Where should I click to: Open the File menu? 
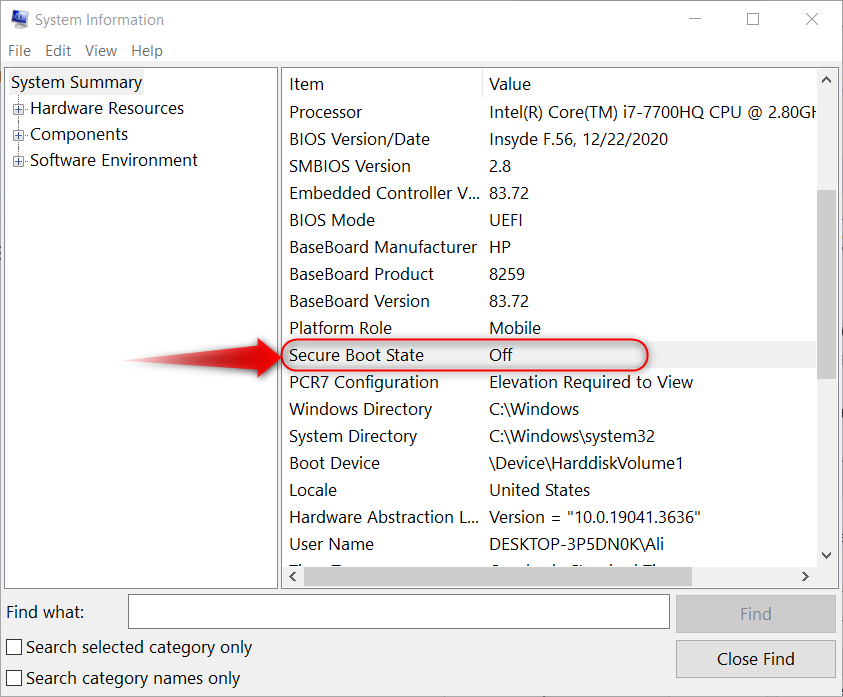tap(19, 51)
